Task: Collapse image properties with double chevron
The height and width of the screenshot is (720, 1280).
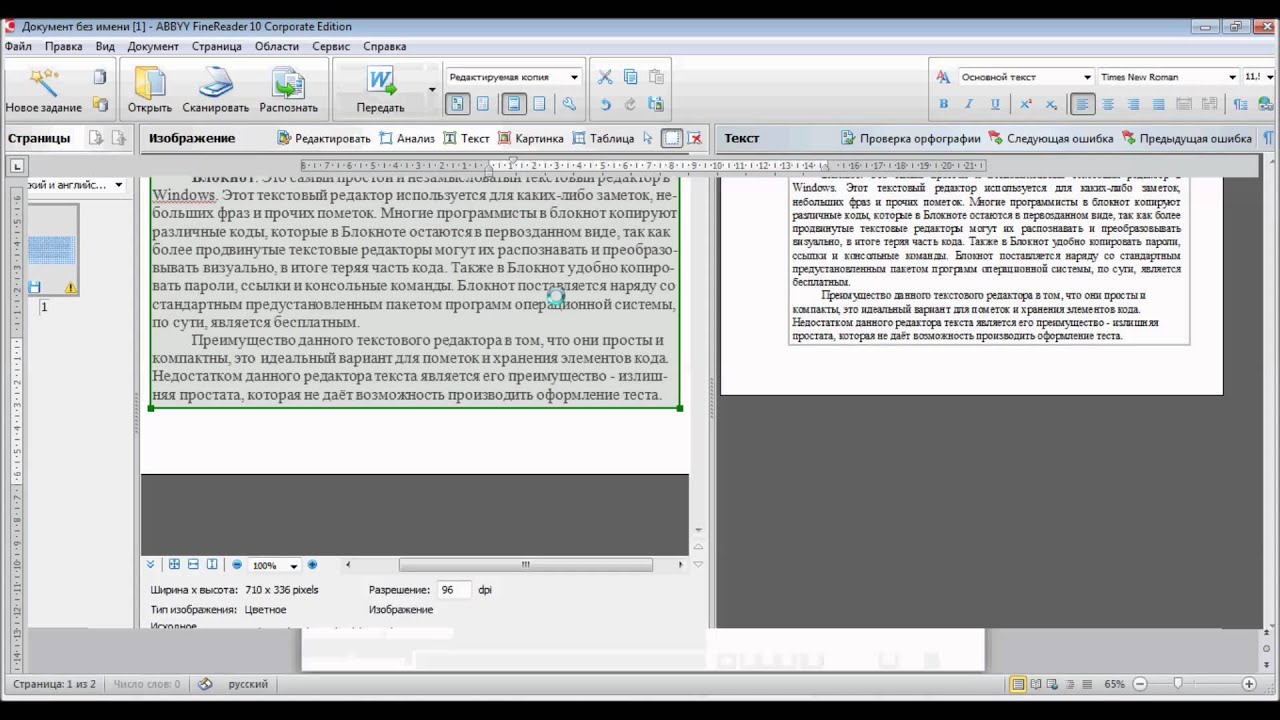Action: pyautogui.click(x=150, y=565)
